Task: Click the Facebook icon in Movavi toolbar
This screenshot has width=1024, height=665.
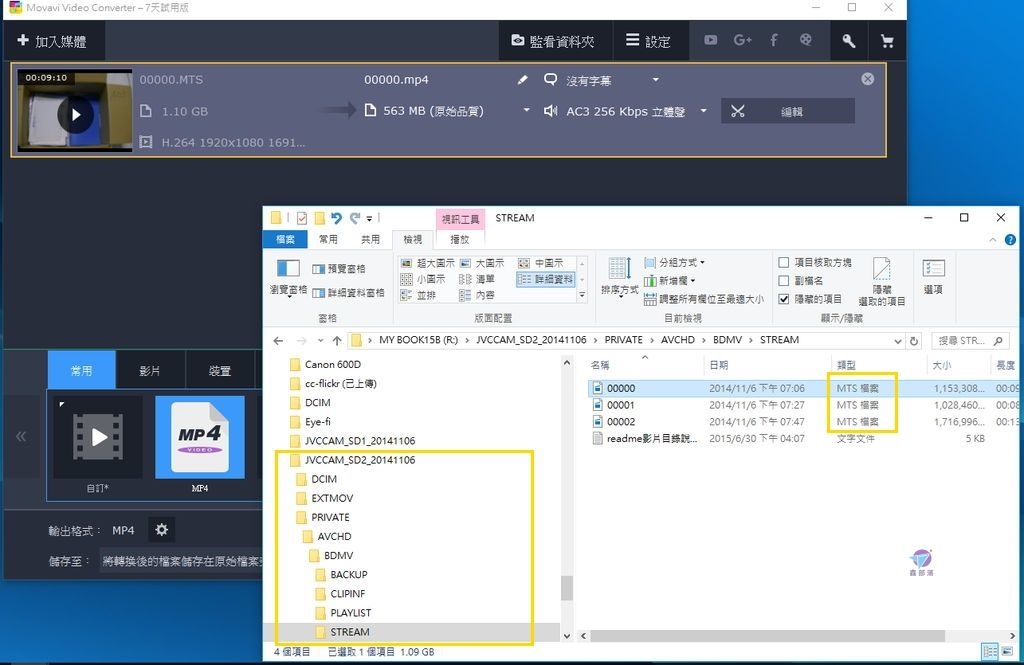Action: point(774,41)
